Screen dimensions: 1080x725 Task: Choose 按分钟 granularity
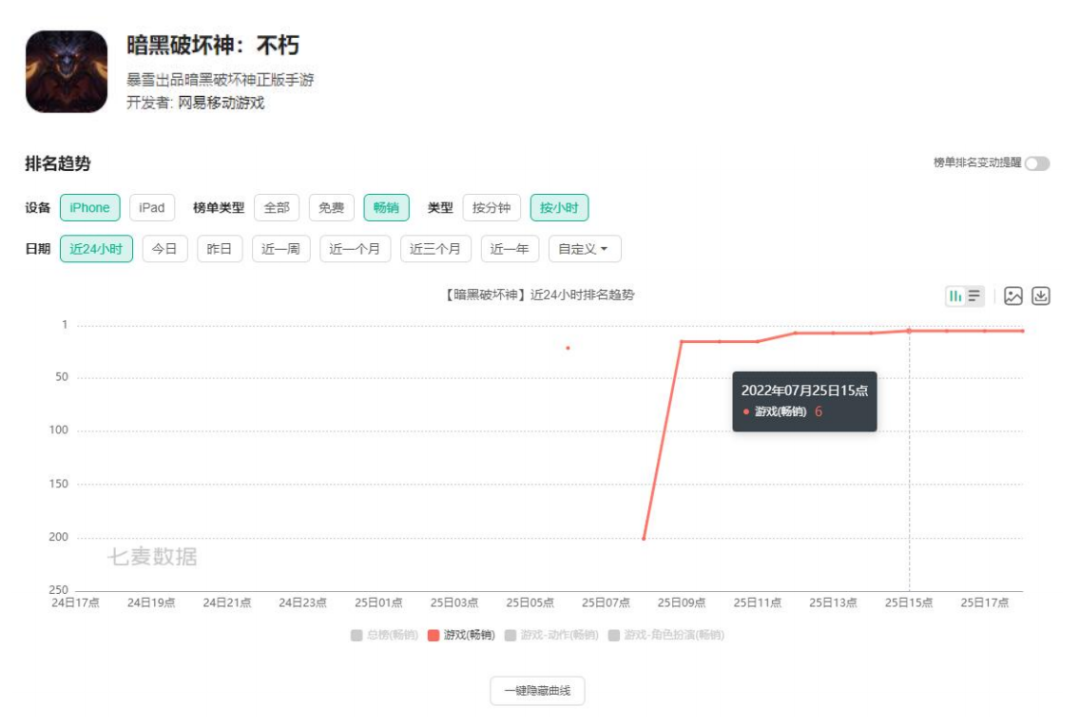tap(491, 208)
